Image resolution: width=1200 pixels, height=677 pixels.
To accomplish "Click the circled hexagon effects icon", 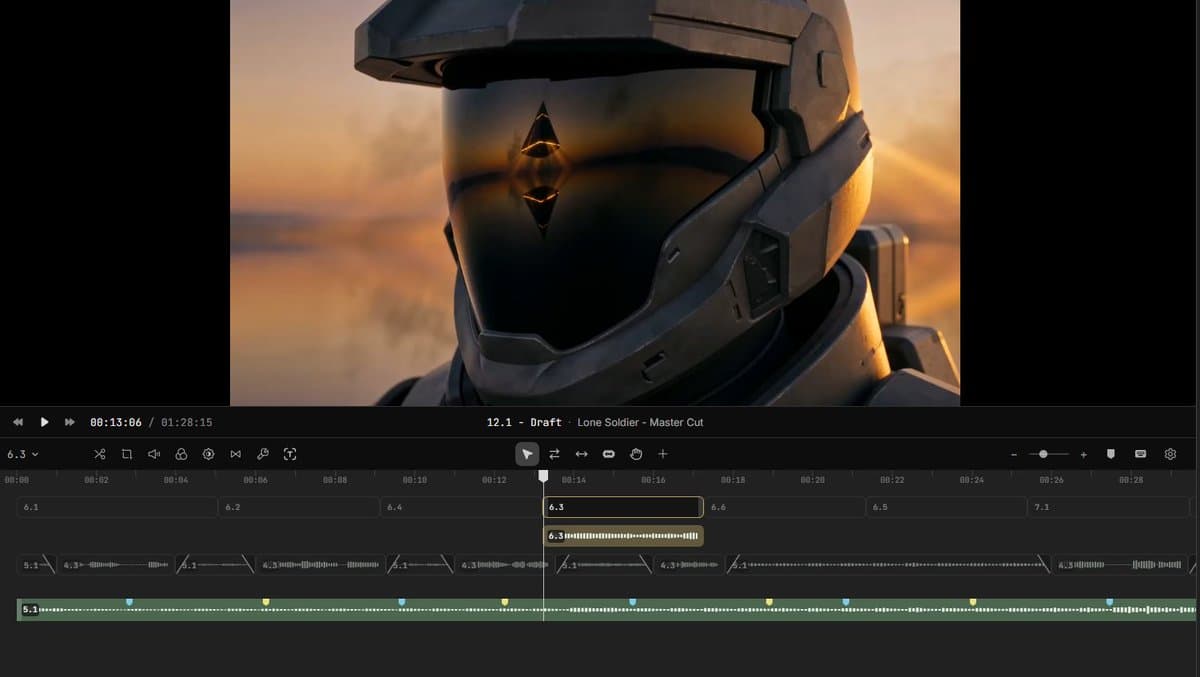I will click(208, 454).
